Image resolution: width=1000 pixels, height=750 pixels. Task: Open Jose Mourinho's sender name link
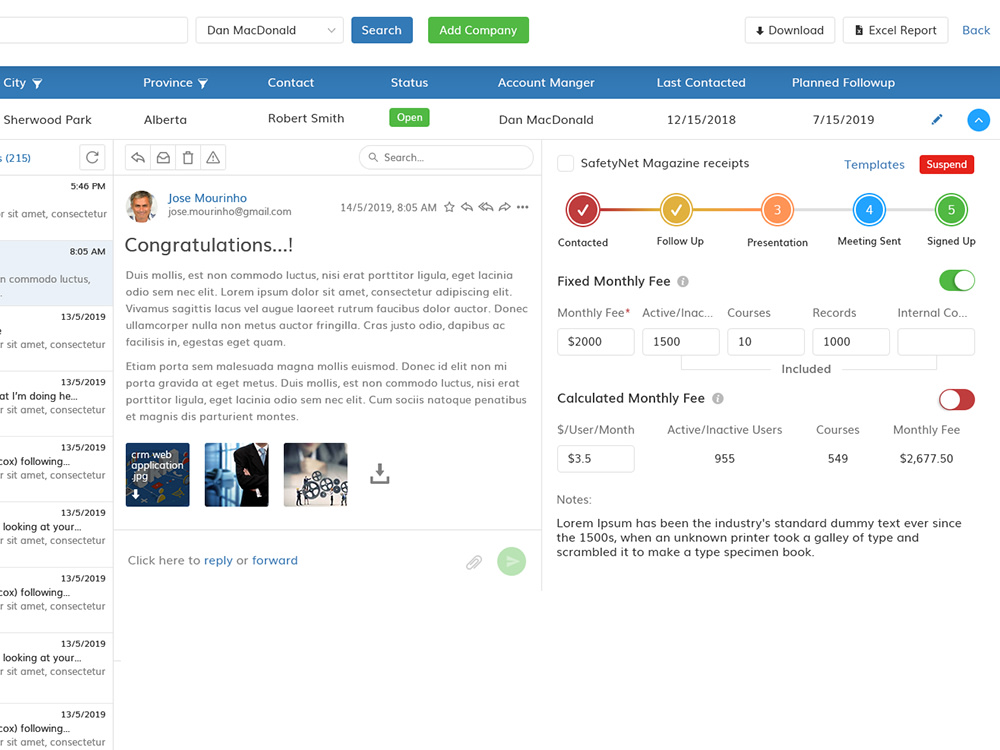click(207, 198)
